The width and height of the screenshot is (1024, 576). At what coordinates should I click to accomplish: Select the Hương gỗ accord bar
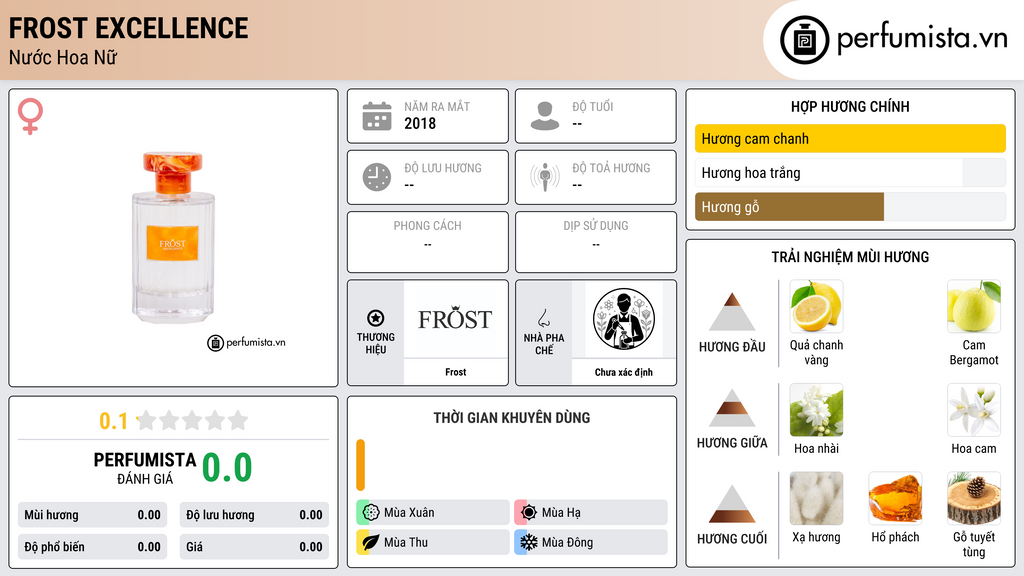coord(850,207)
